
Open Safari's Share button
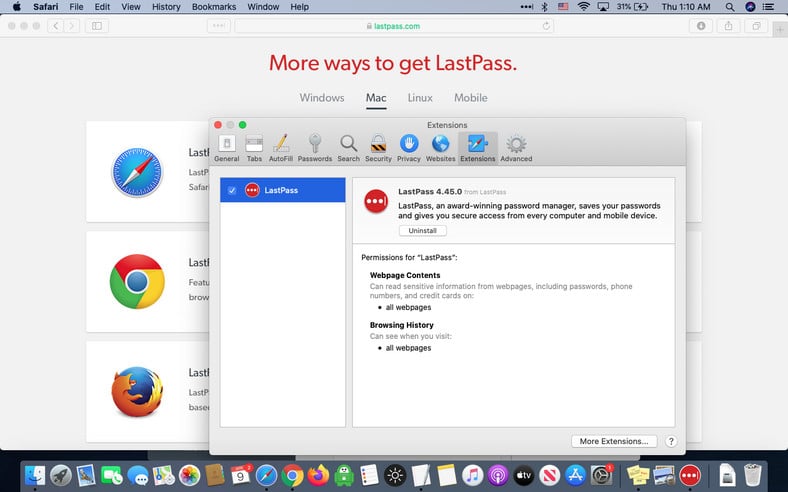point(728,26)
